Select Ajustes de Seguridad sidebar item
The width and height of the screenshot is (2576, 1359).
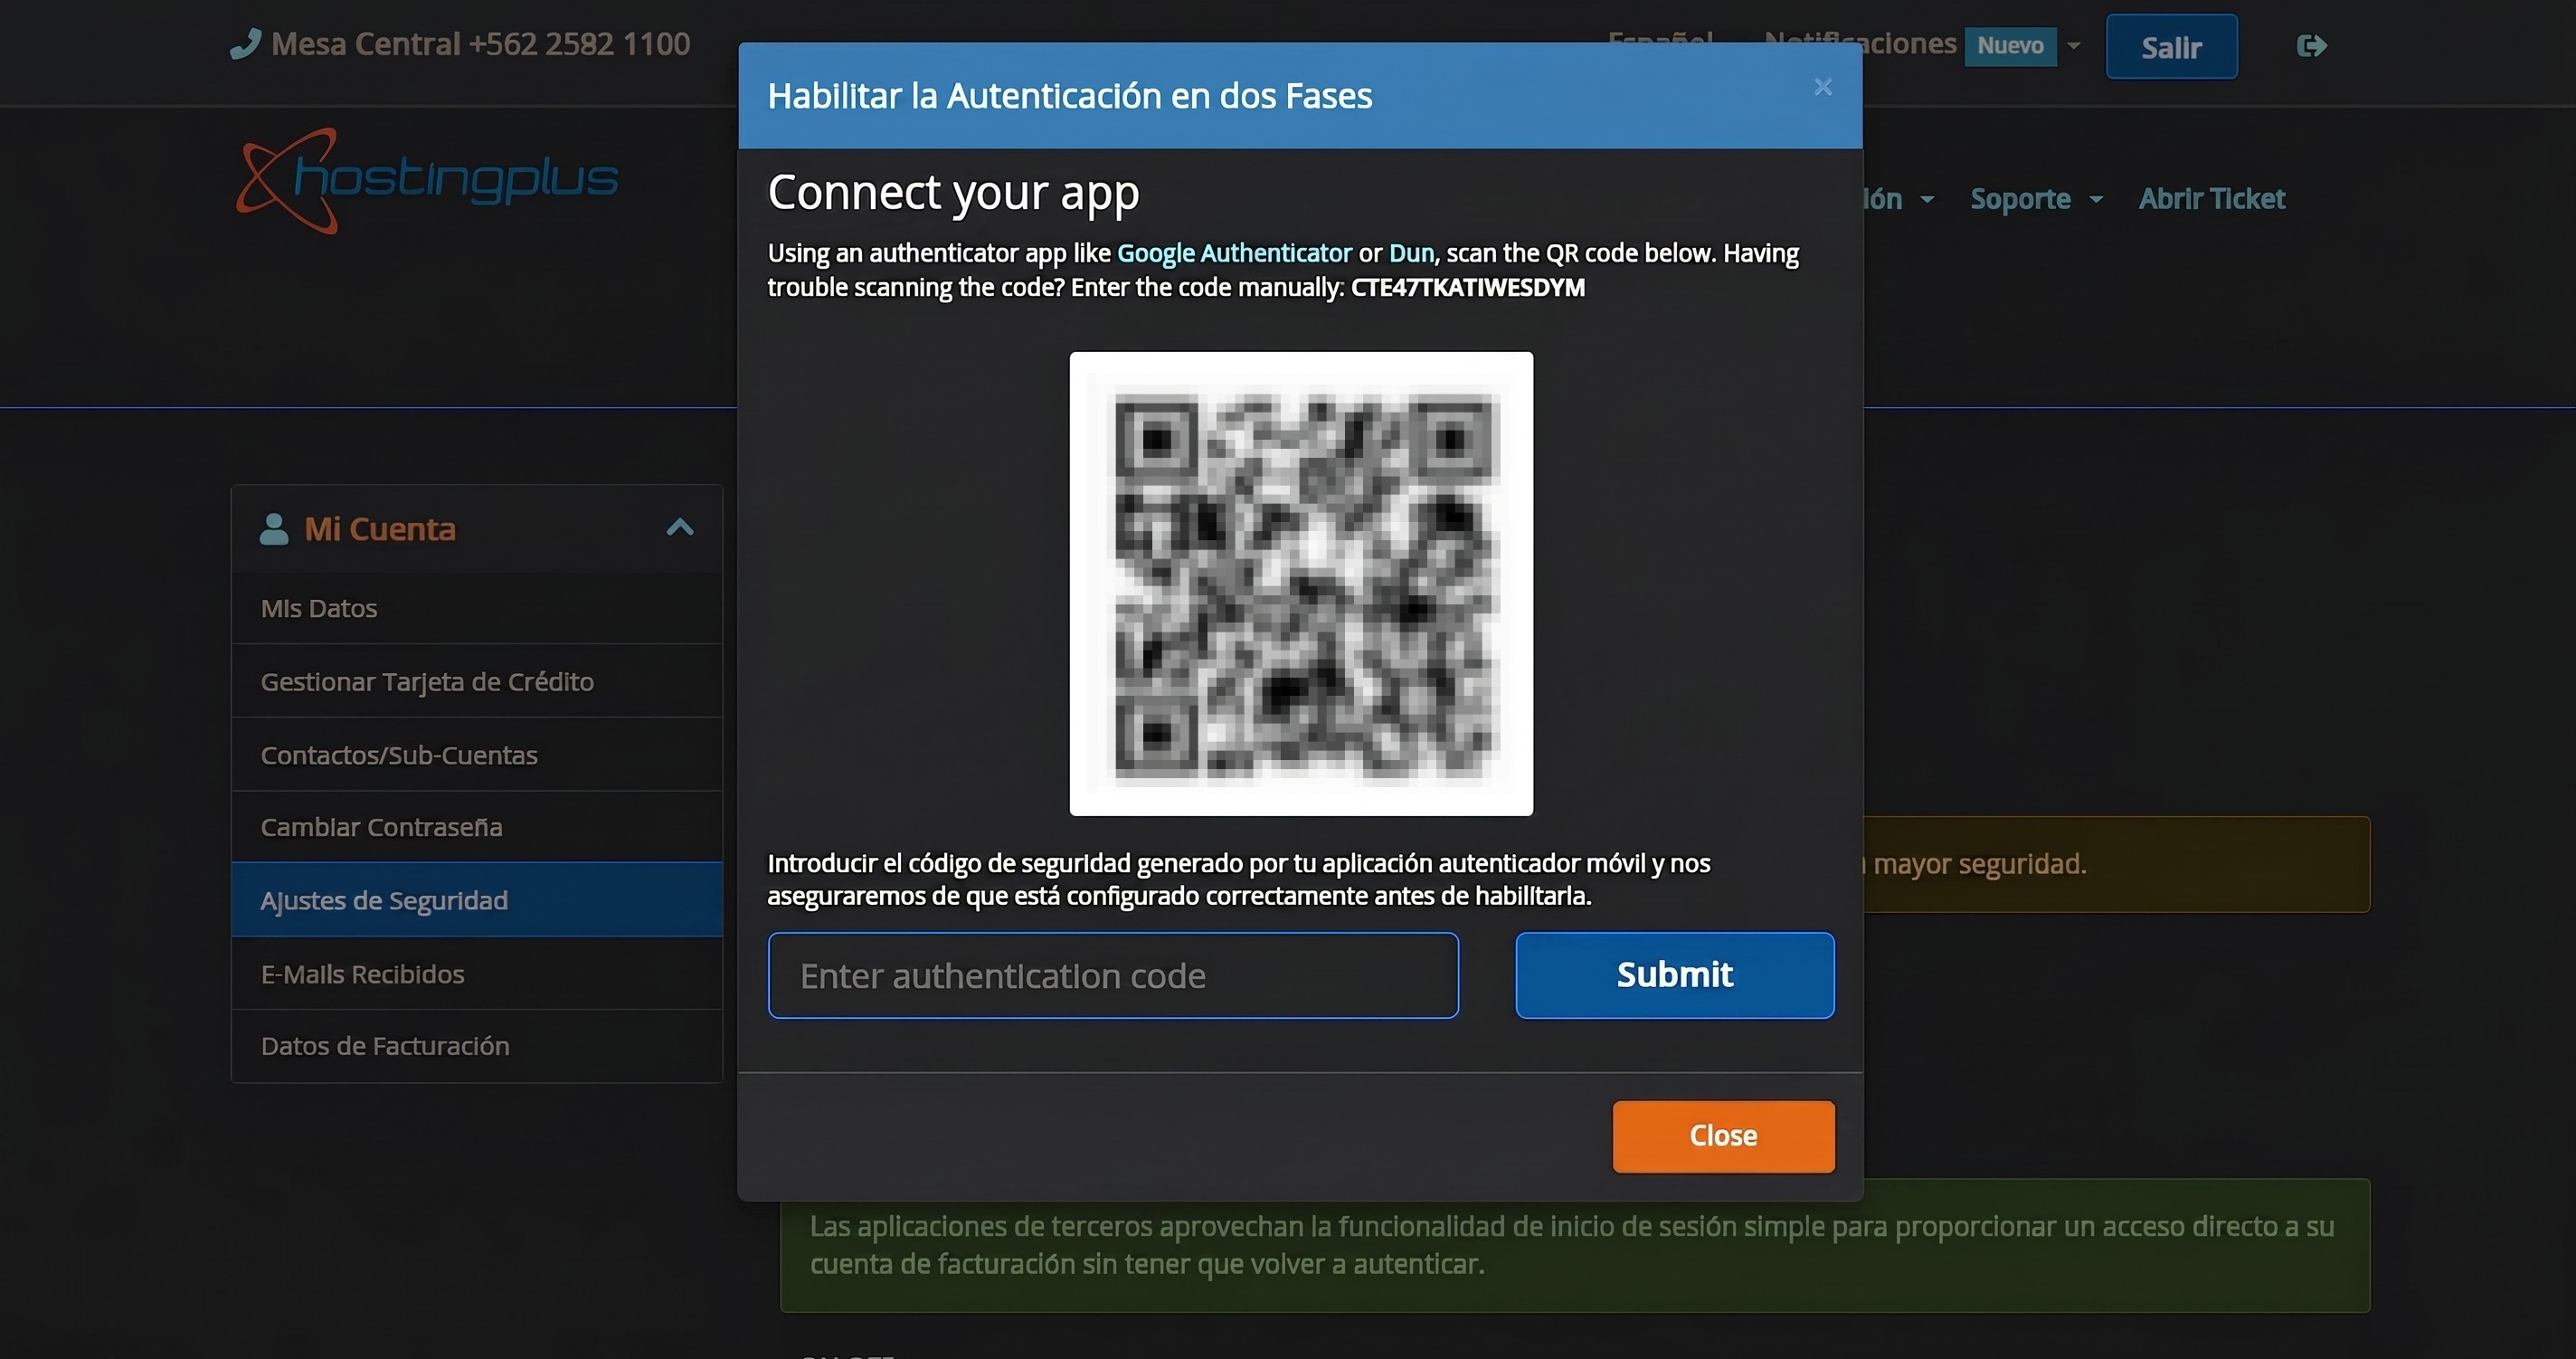coord(477,900)
